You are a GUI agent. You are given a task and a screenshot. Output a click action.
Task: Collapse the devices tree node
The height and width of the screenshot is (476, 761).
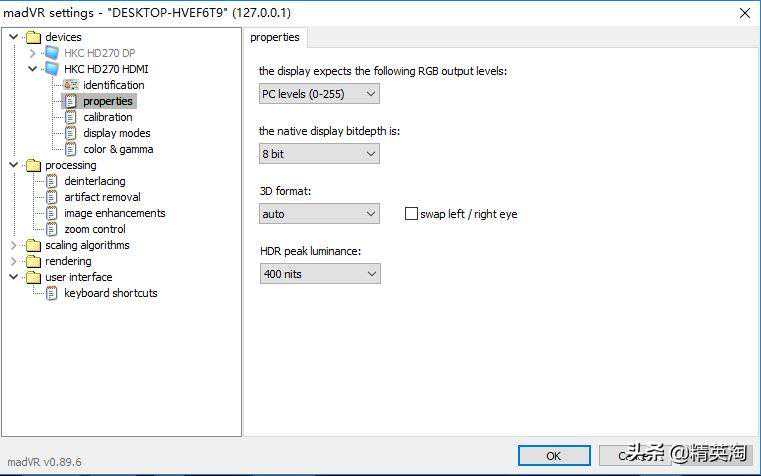[x=14, y=37]
